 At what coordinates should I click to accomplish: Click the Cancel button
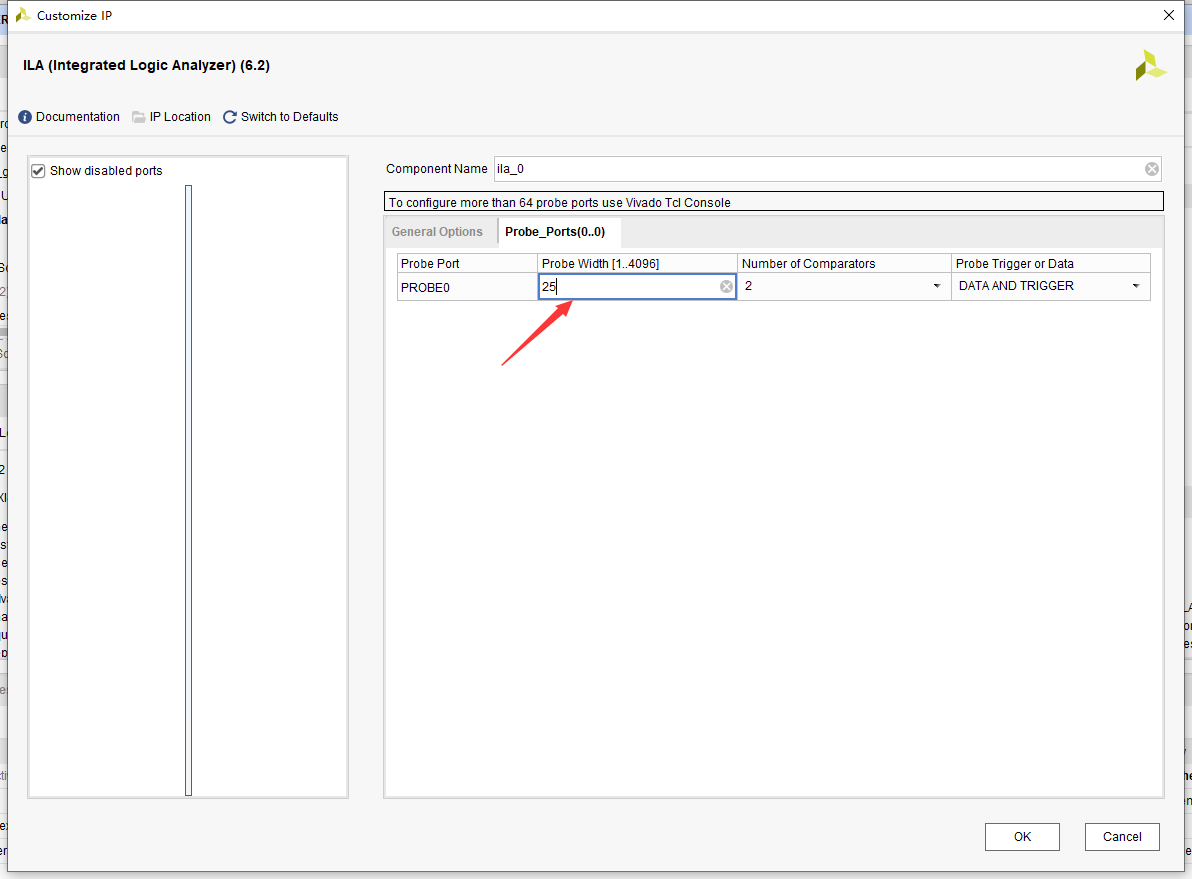point(1121,836)
